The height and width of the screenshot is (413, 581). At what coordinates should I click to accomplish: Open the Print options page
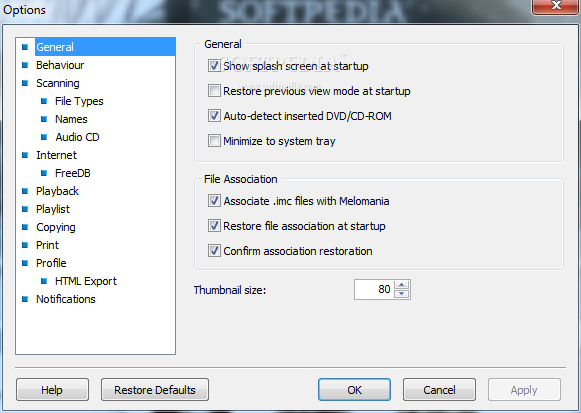coord(47,245)
